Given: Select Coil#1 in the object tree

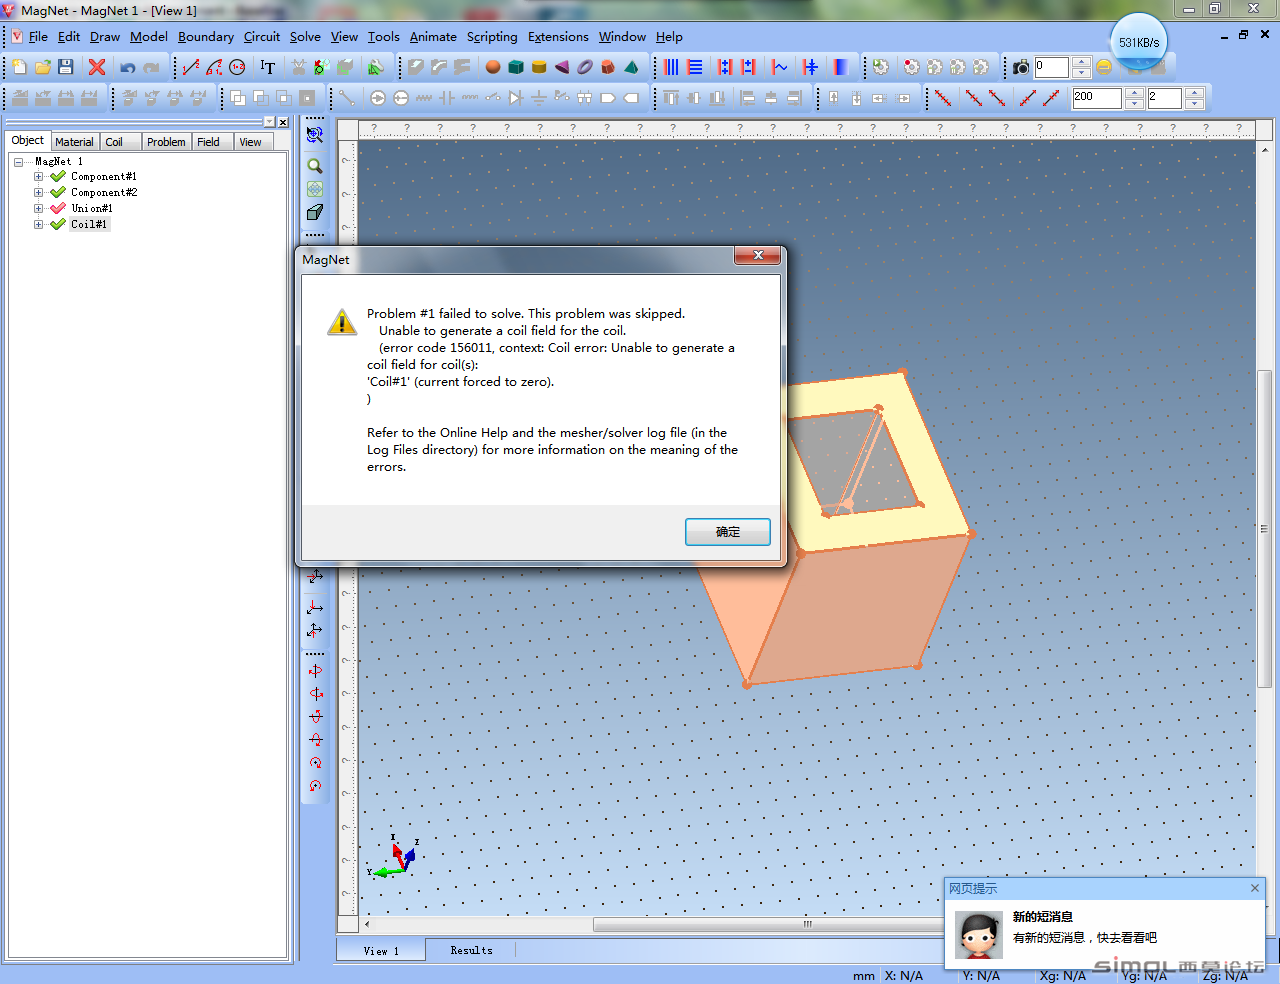Looking at the screenshot, I should pos(89,224).
